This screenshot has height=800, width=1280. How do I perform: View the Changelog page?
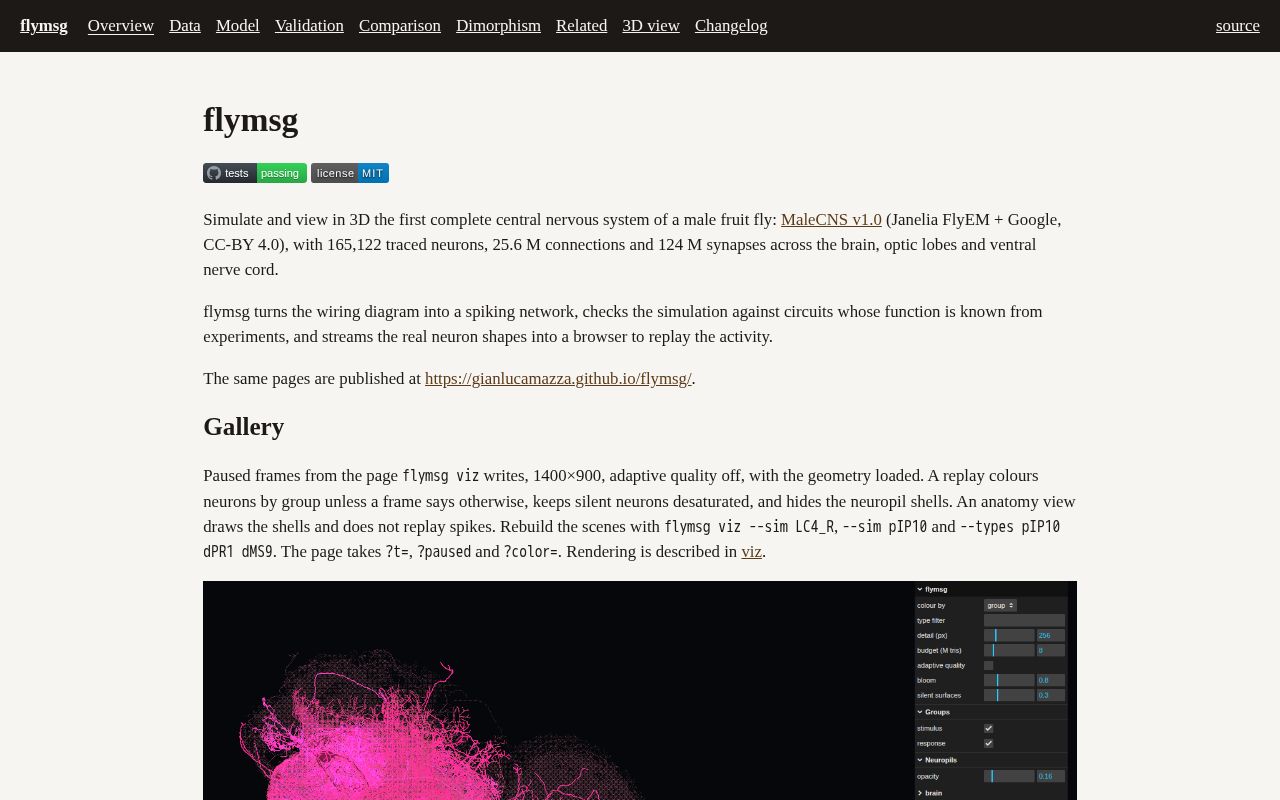click(731, 26)
